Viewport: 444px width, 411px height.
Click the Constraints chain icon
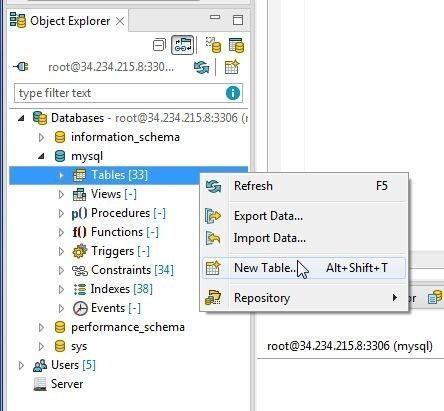80,270
